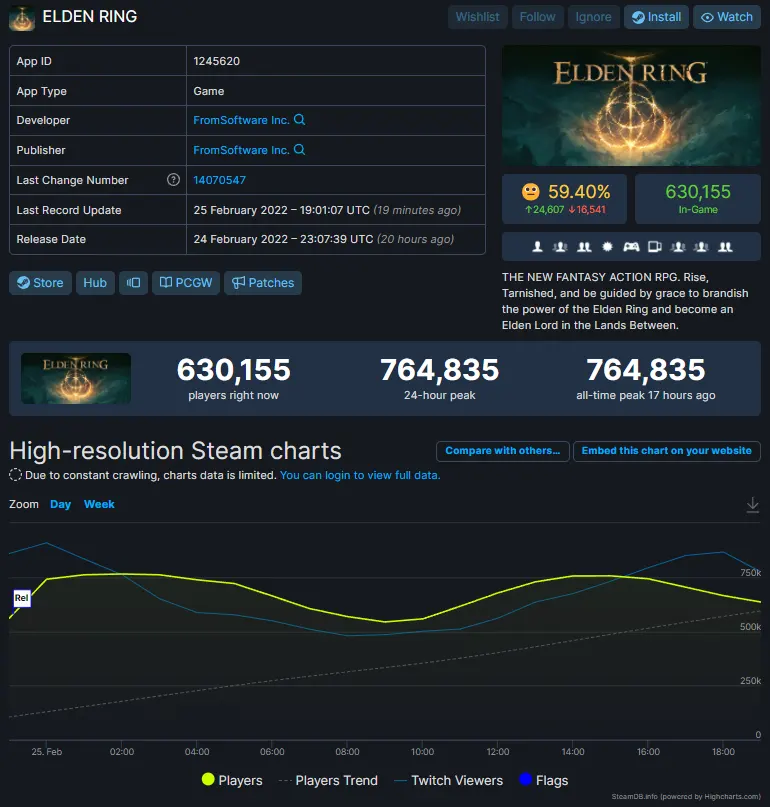
Task: Click the Rel release flag marker on chart
Action: click(x=22, y=598)
